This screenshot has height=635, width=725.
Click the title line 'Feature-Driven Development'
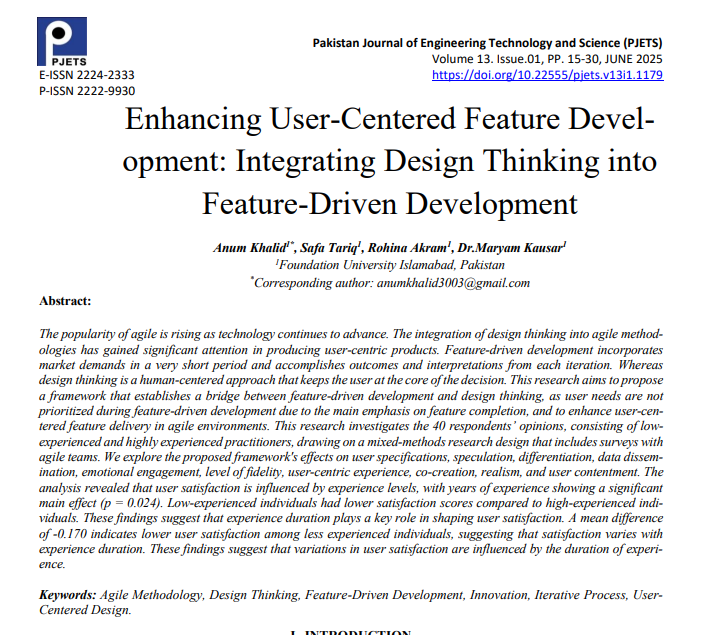389,203
